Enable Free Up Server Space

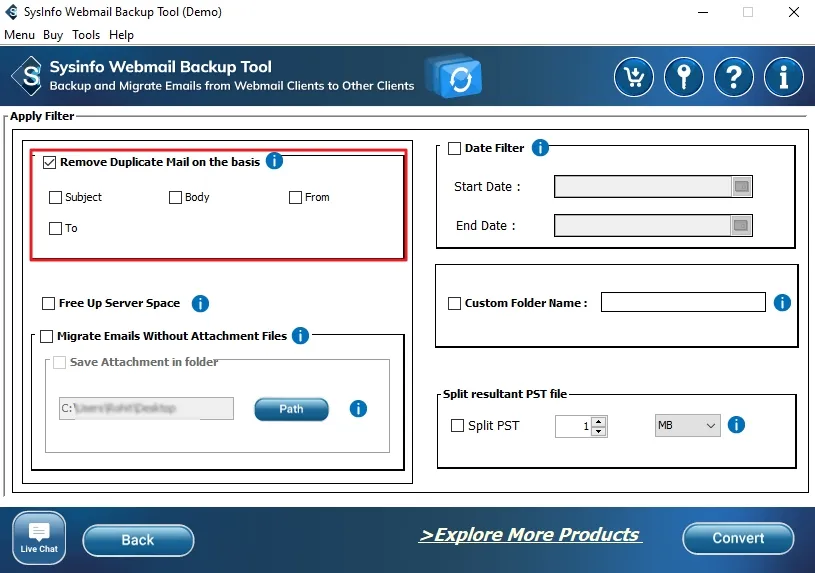pos(48,303)
